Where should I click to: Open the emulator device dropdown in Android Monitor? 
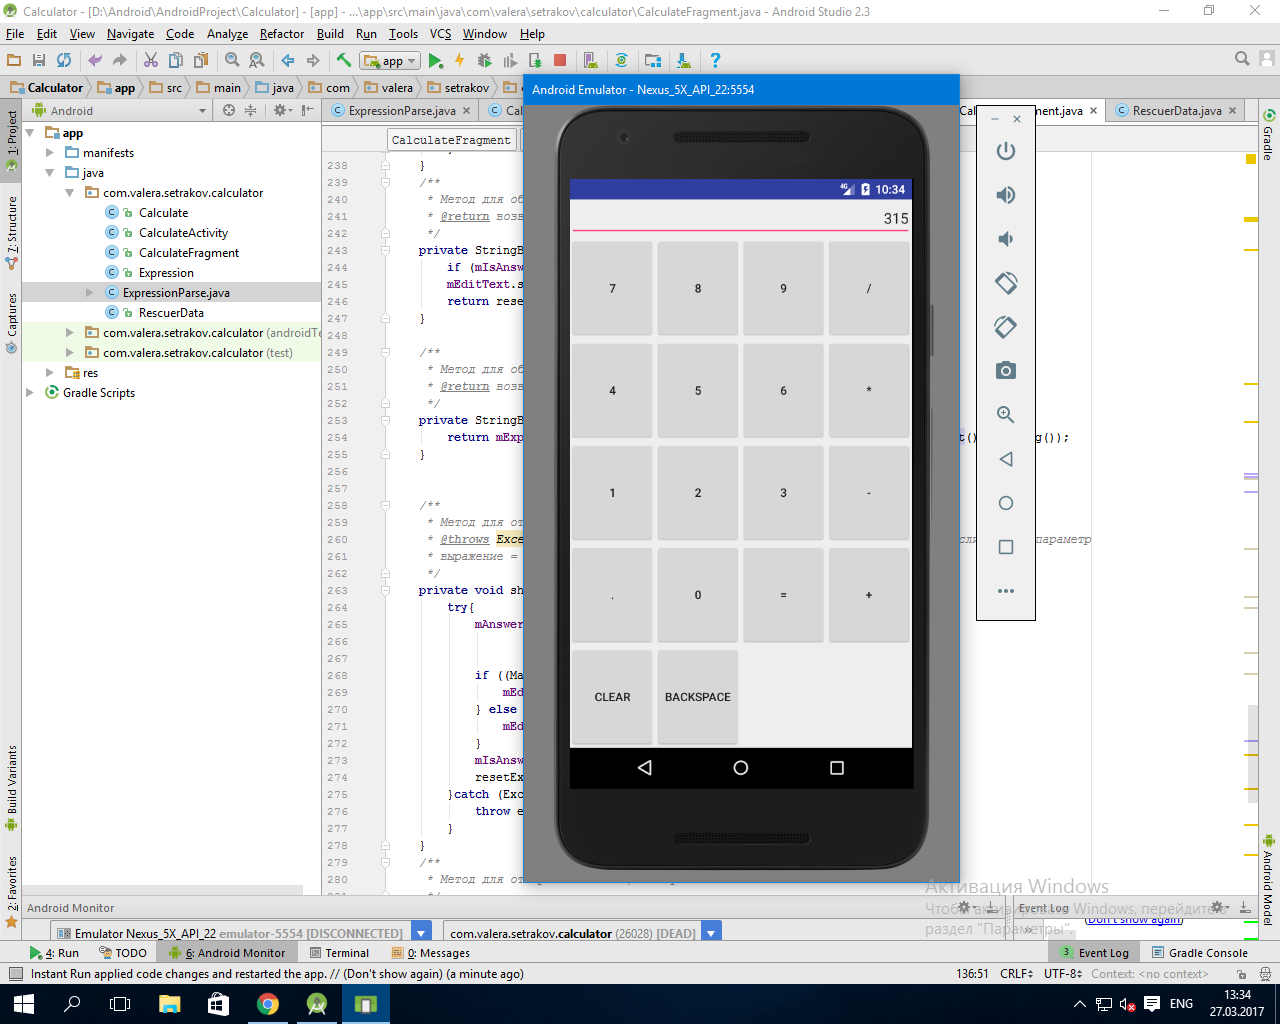click(421, 933)
